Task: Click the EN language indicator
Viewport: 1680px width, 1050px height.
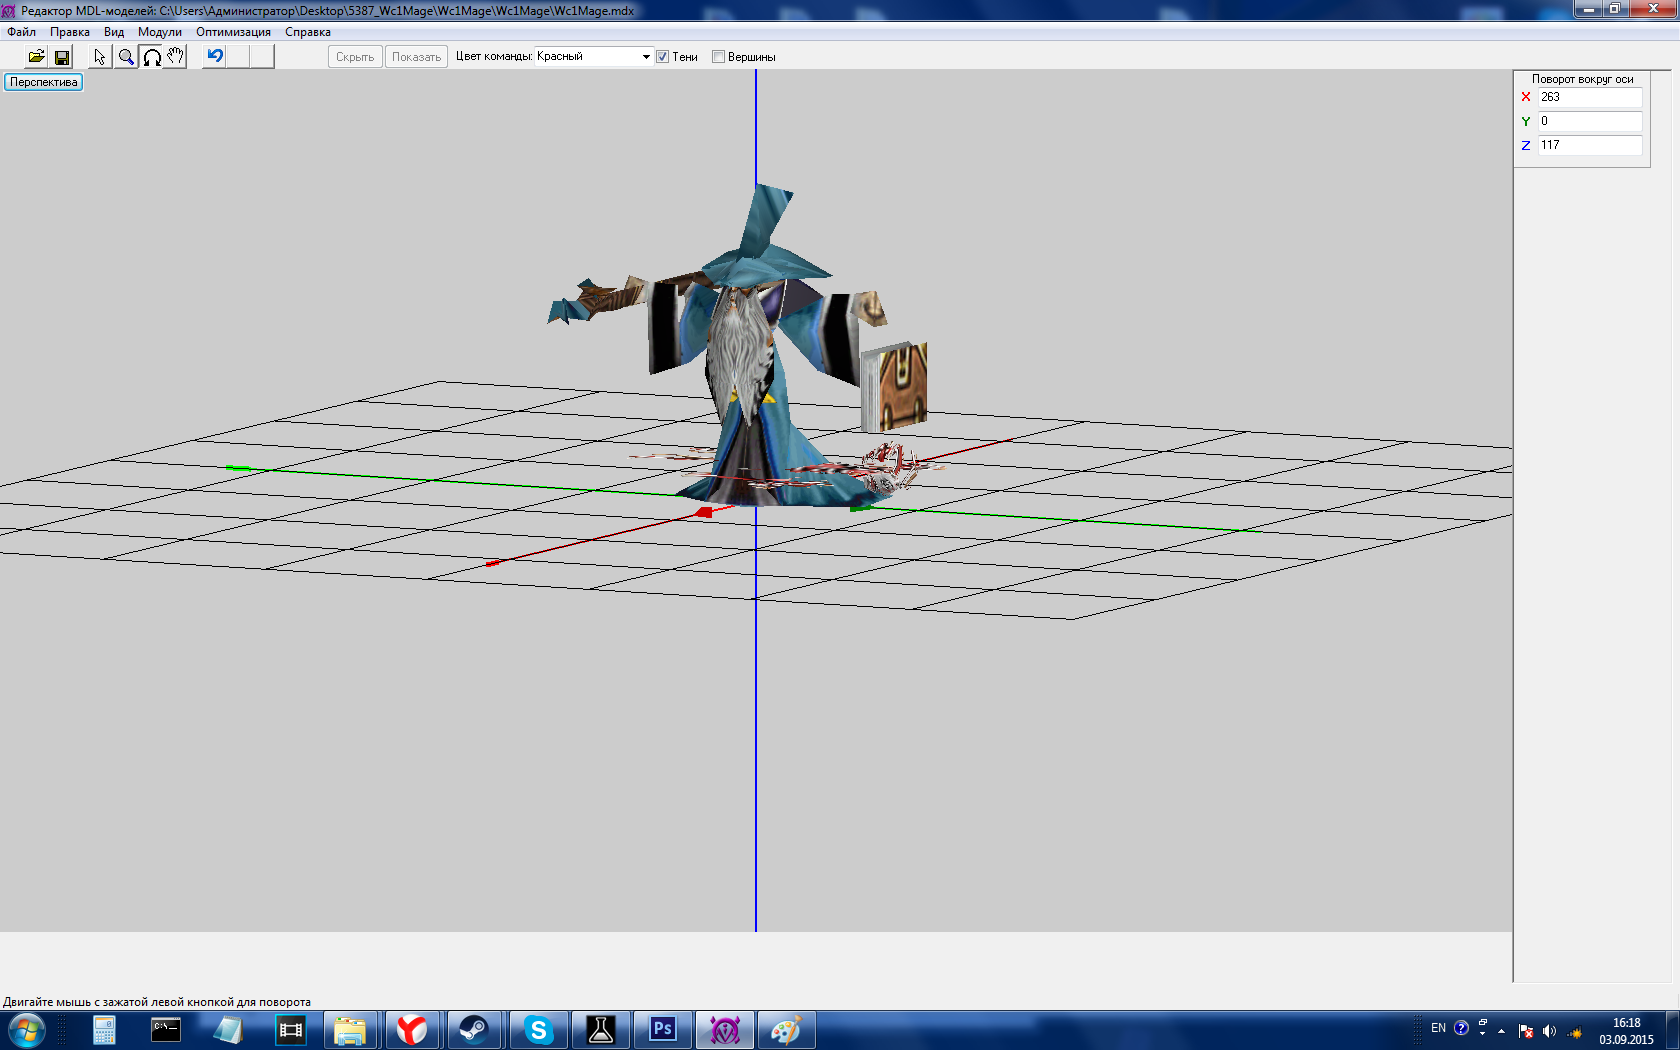Action: 1438,1028
